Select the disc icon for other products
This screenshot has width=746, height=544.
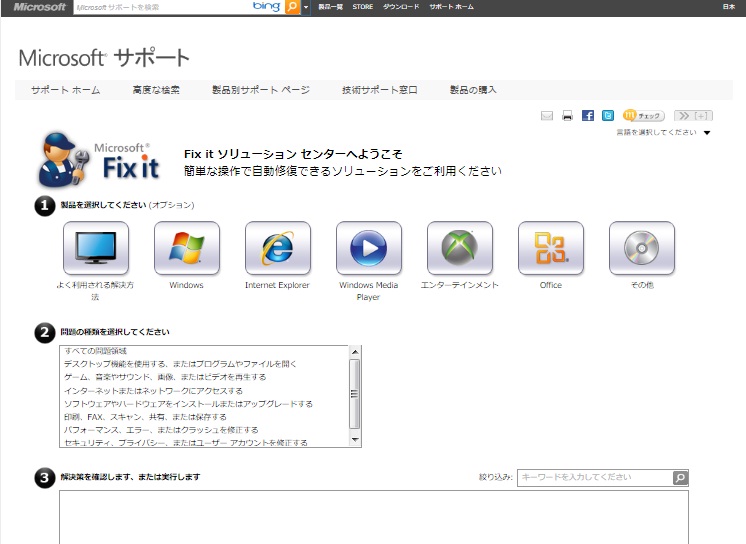[x=642, y=247]
